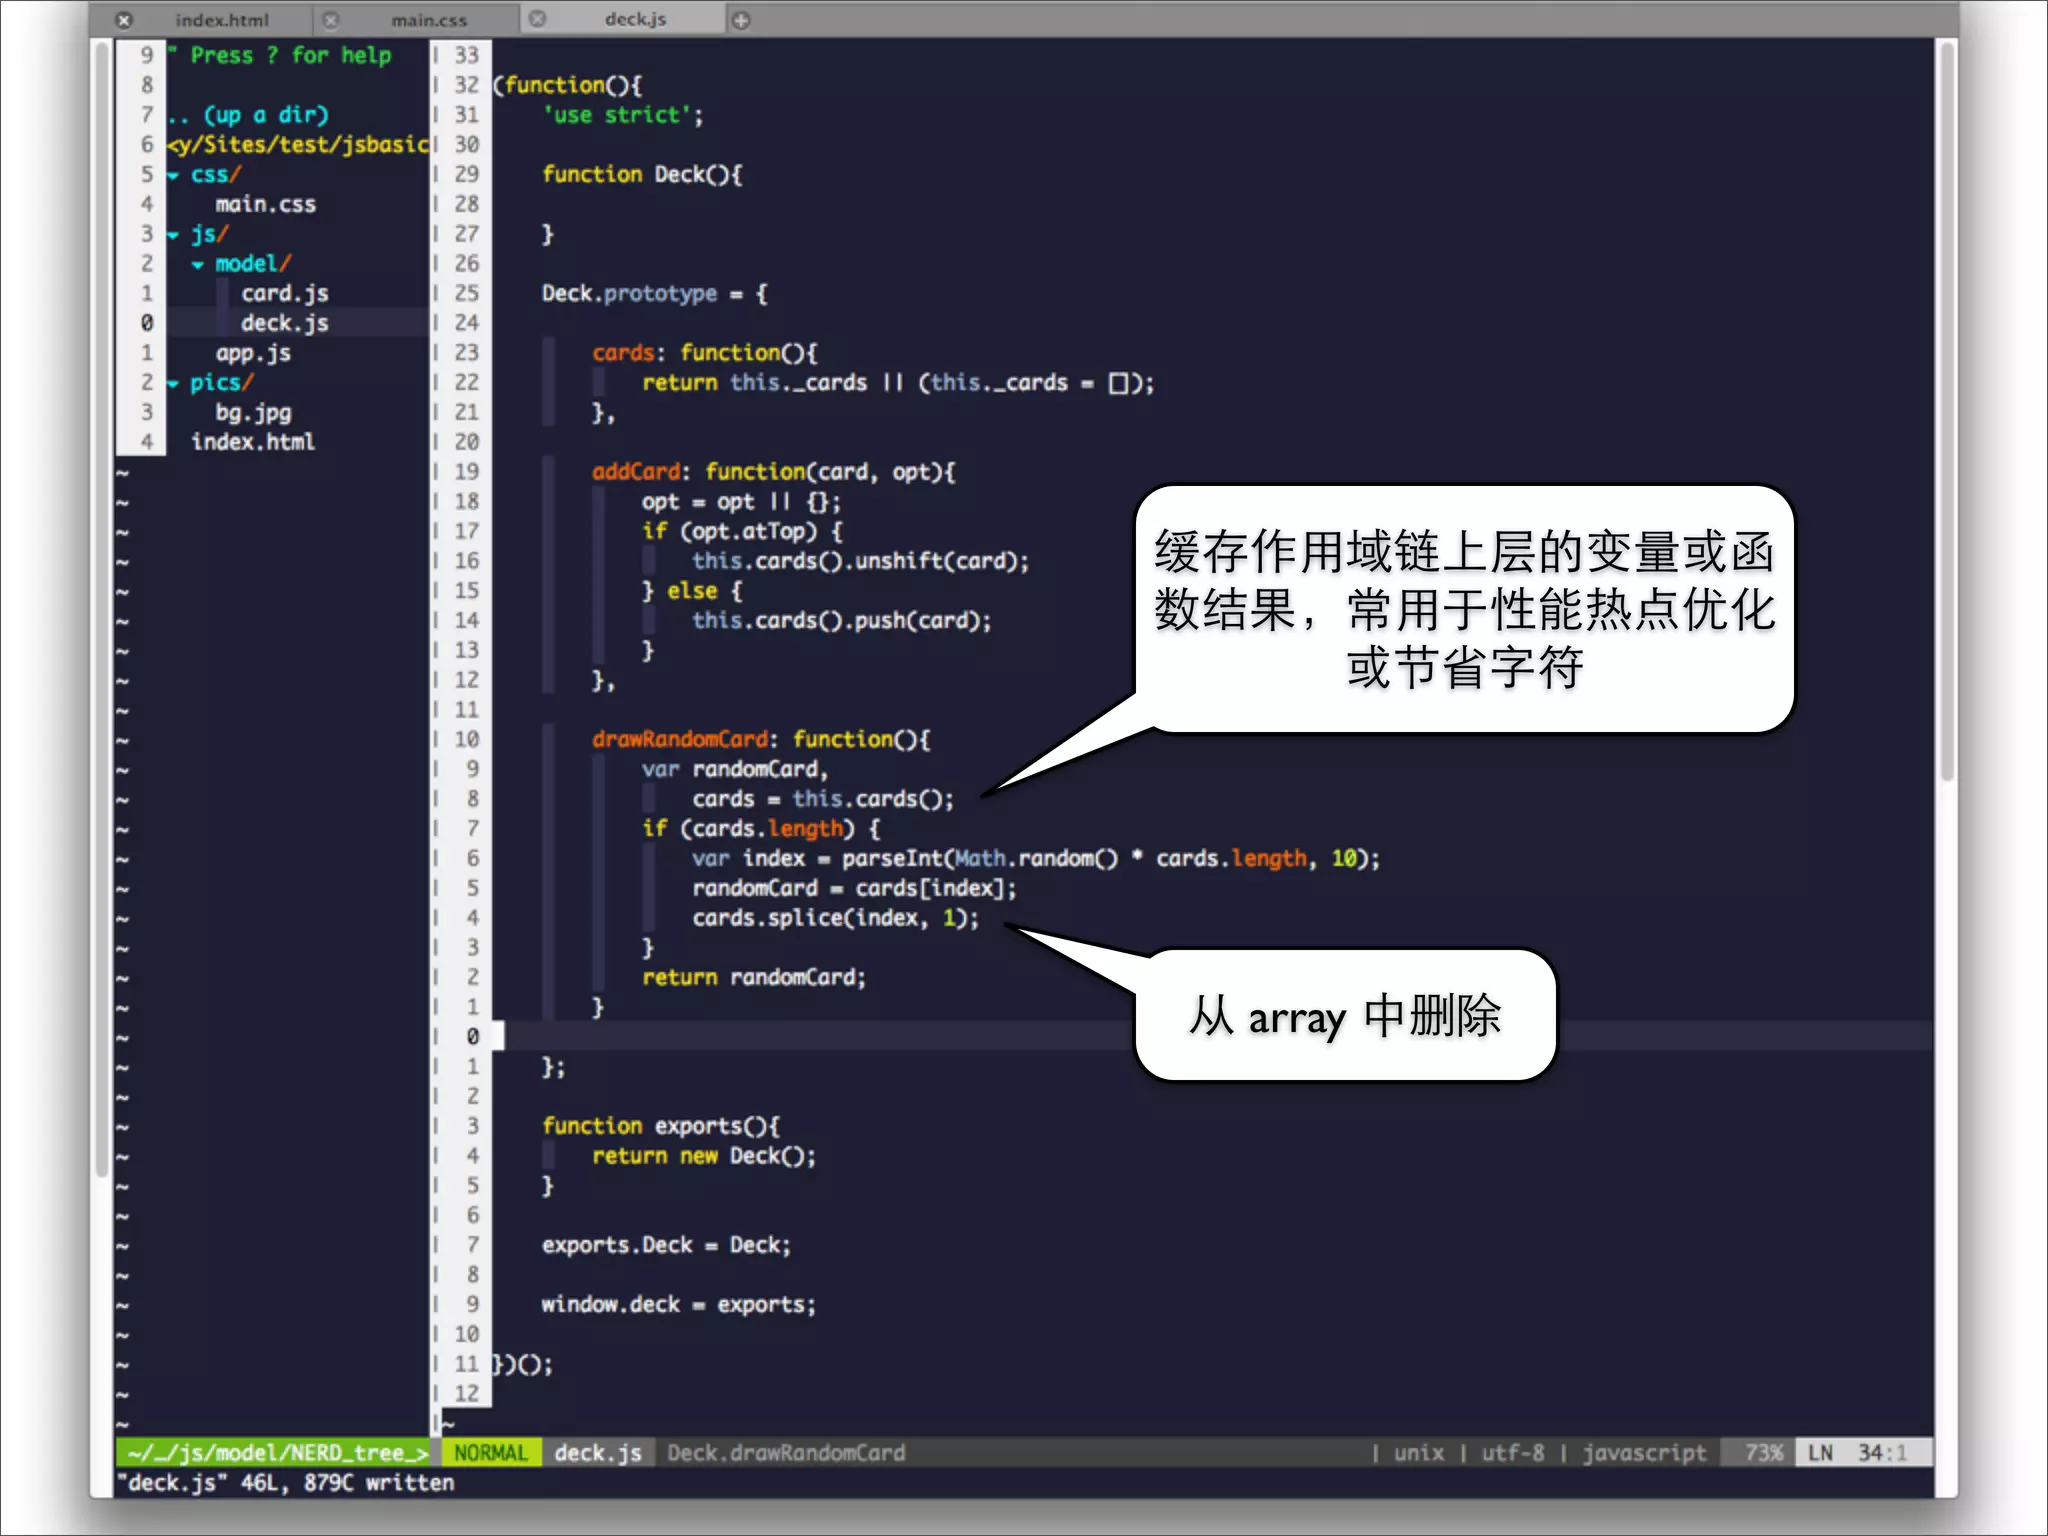Open index.html in the file tree
The width and height of the screenshot is (2048, 1536).
[x=253, y=442]
